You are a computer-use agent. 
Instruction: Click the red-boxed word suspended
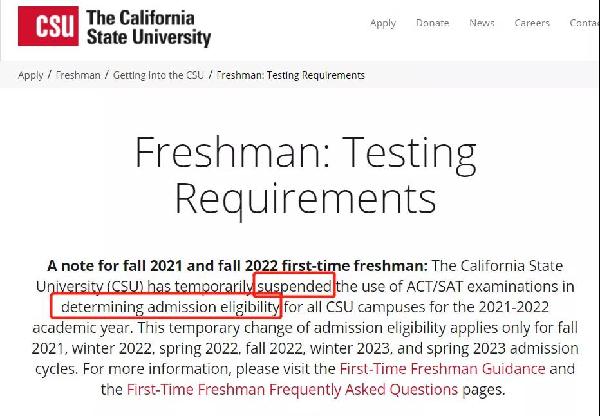coord(294,286)
